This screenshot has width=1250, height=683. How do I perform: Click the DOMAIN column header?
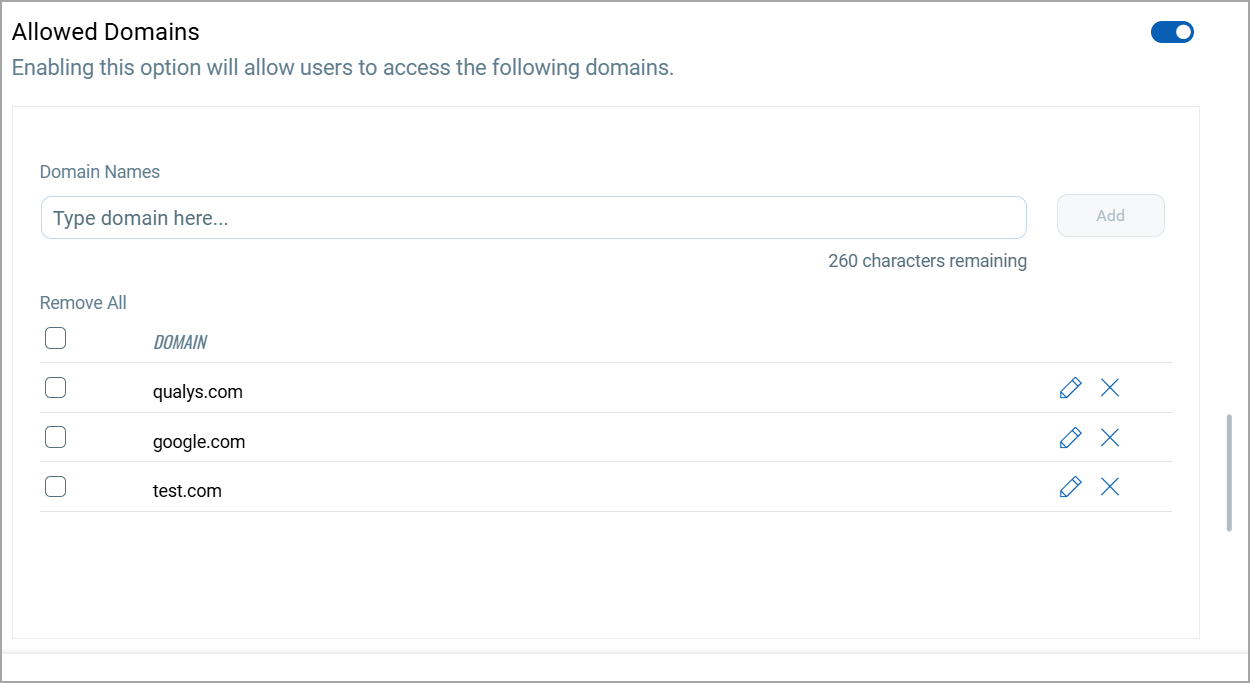[180, 342]
